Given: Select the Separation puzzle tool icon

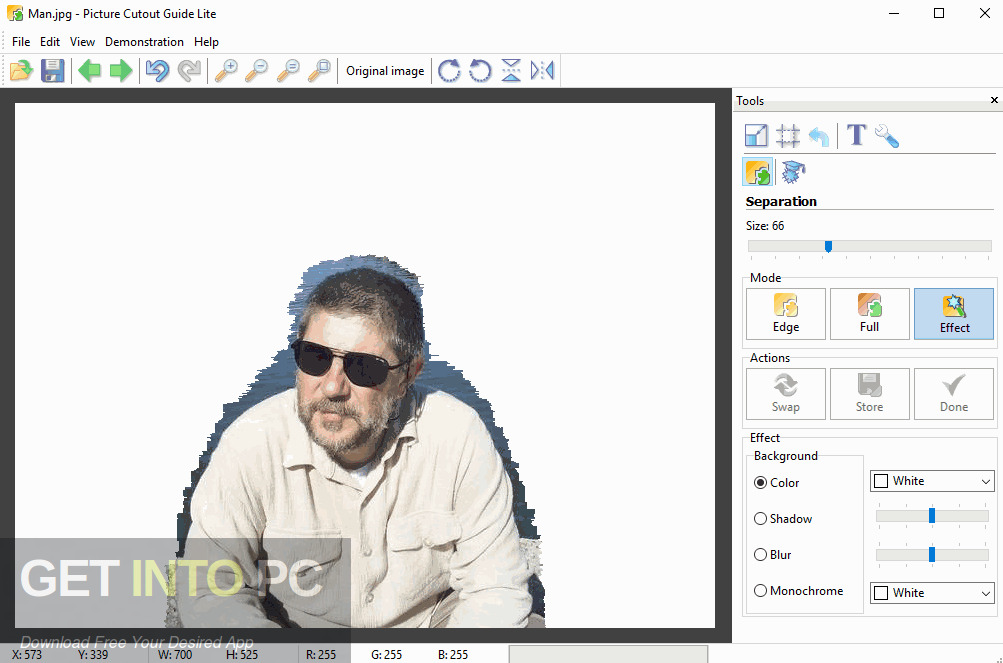Looking at the screenshot, I should coord(758,172).
